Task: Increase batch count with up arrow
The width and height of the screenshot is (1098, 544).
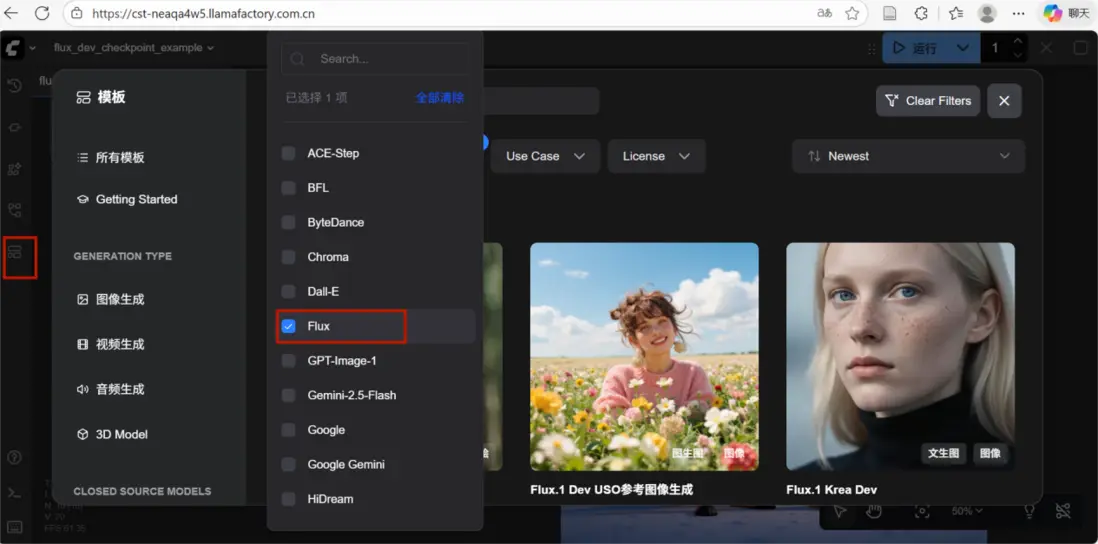Action: 1018,41
